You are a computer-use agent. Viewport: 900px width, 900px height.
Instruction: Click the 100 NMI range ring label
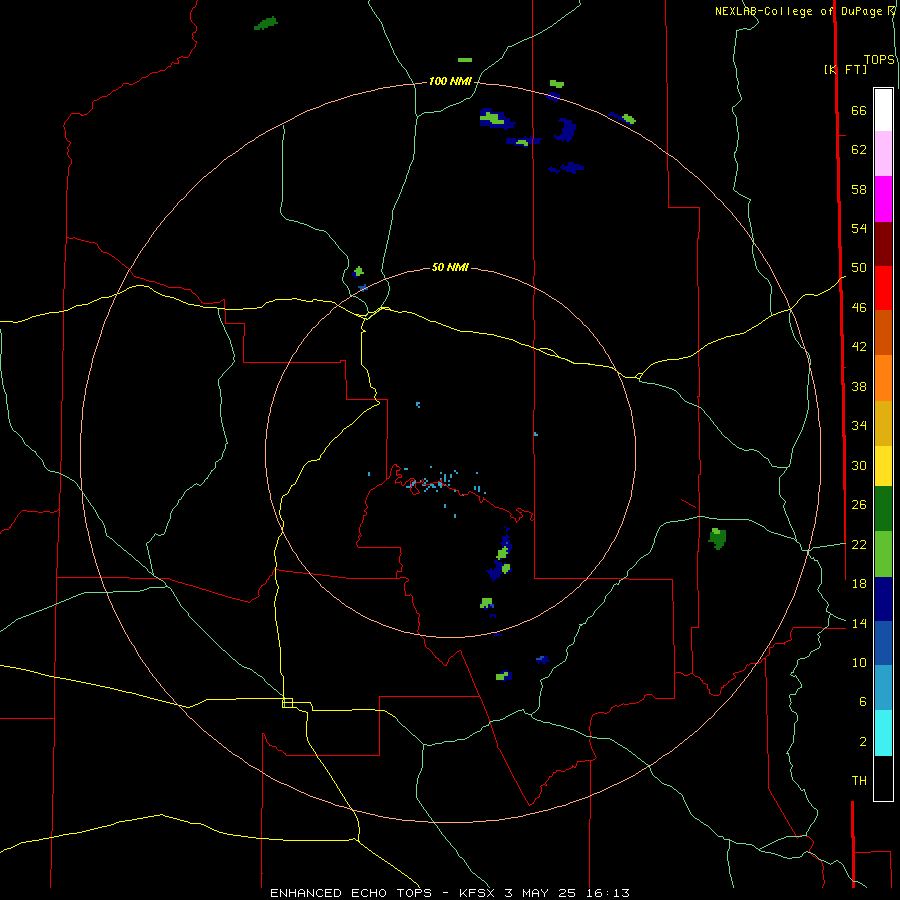click(450, 82)
